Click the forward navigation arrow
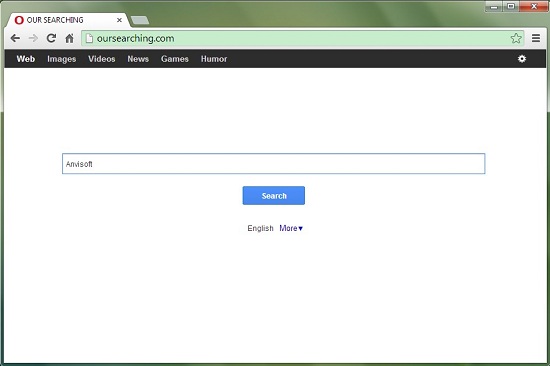Screen dimensions: 550x366 tap(33, 38)
